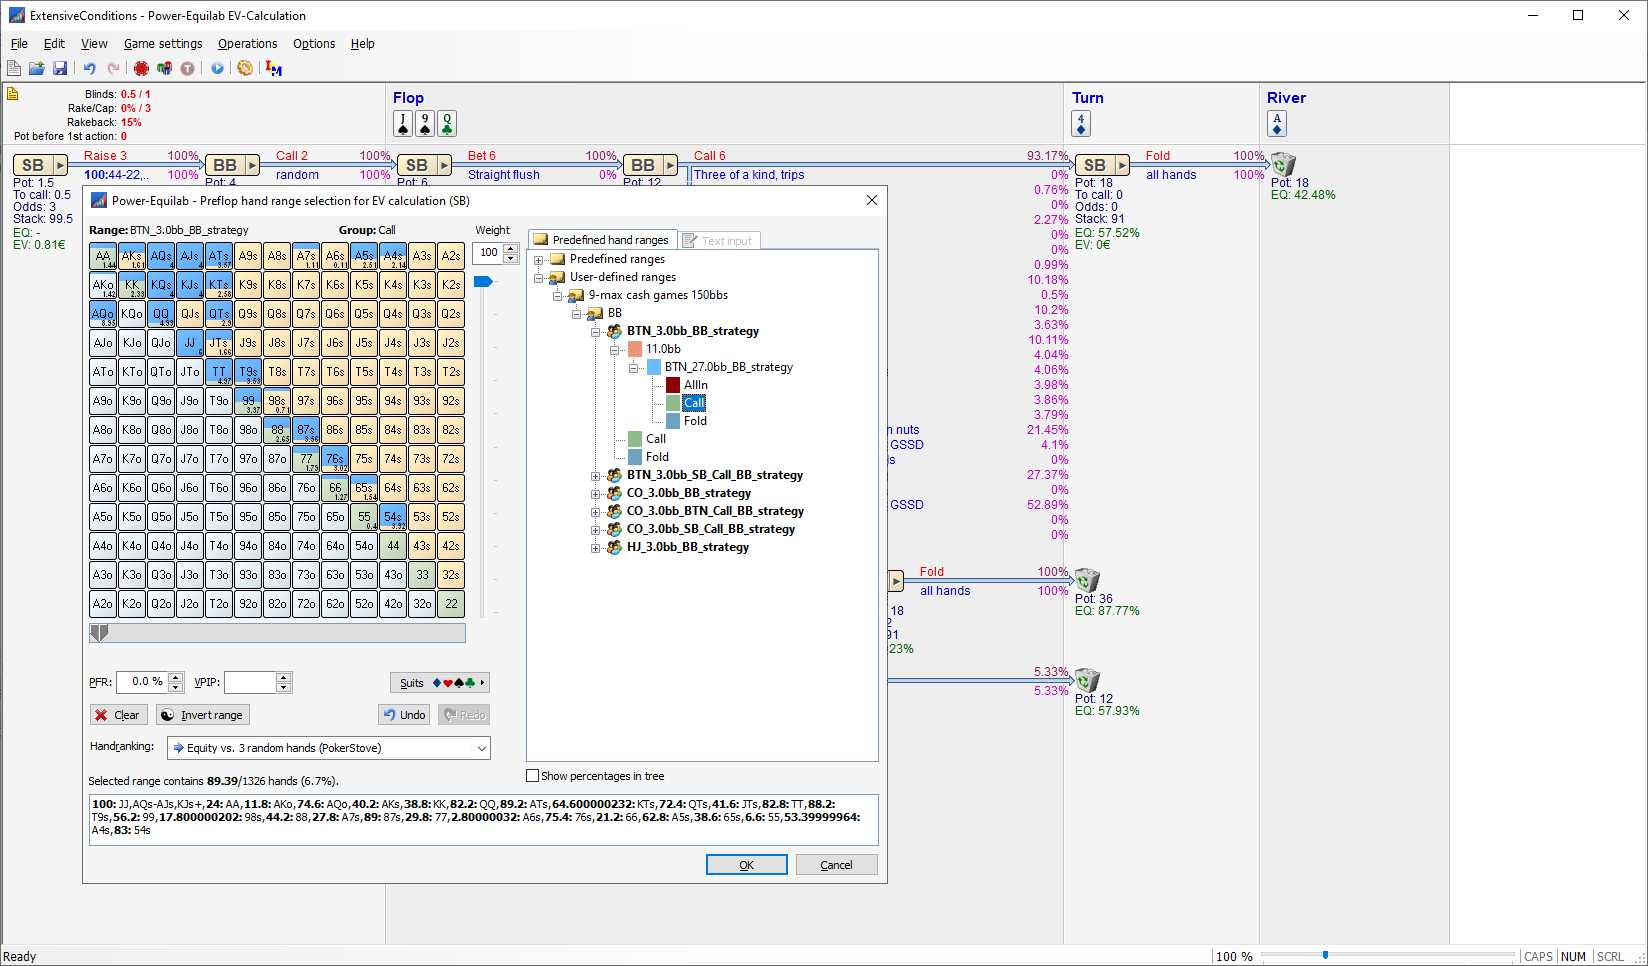Viewport: 1648px width, 966px height.
Task: Click the CO_3.0bb_BB_strategy players icon
Action: tap(615, 493)
